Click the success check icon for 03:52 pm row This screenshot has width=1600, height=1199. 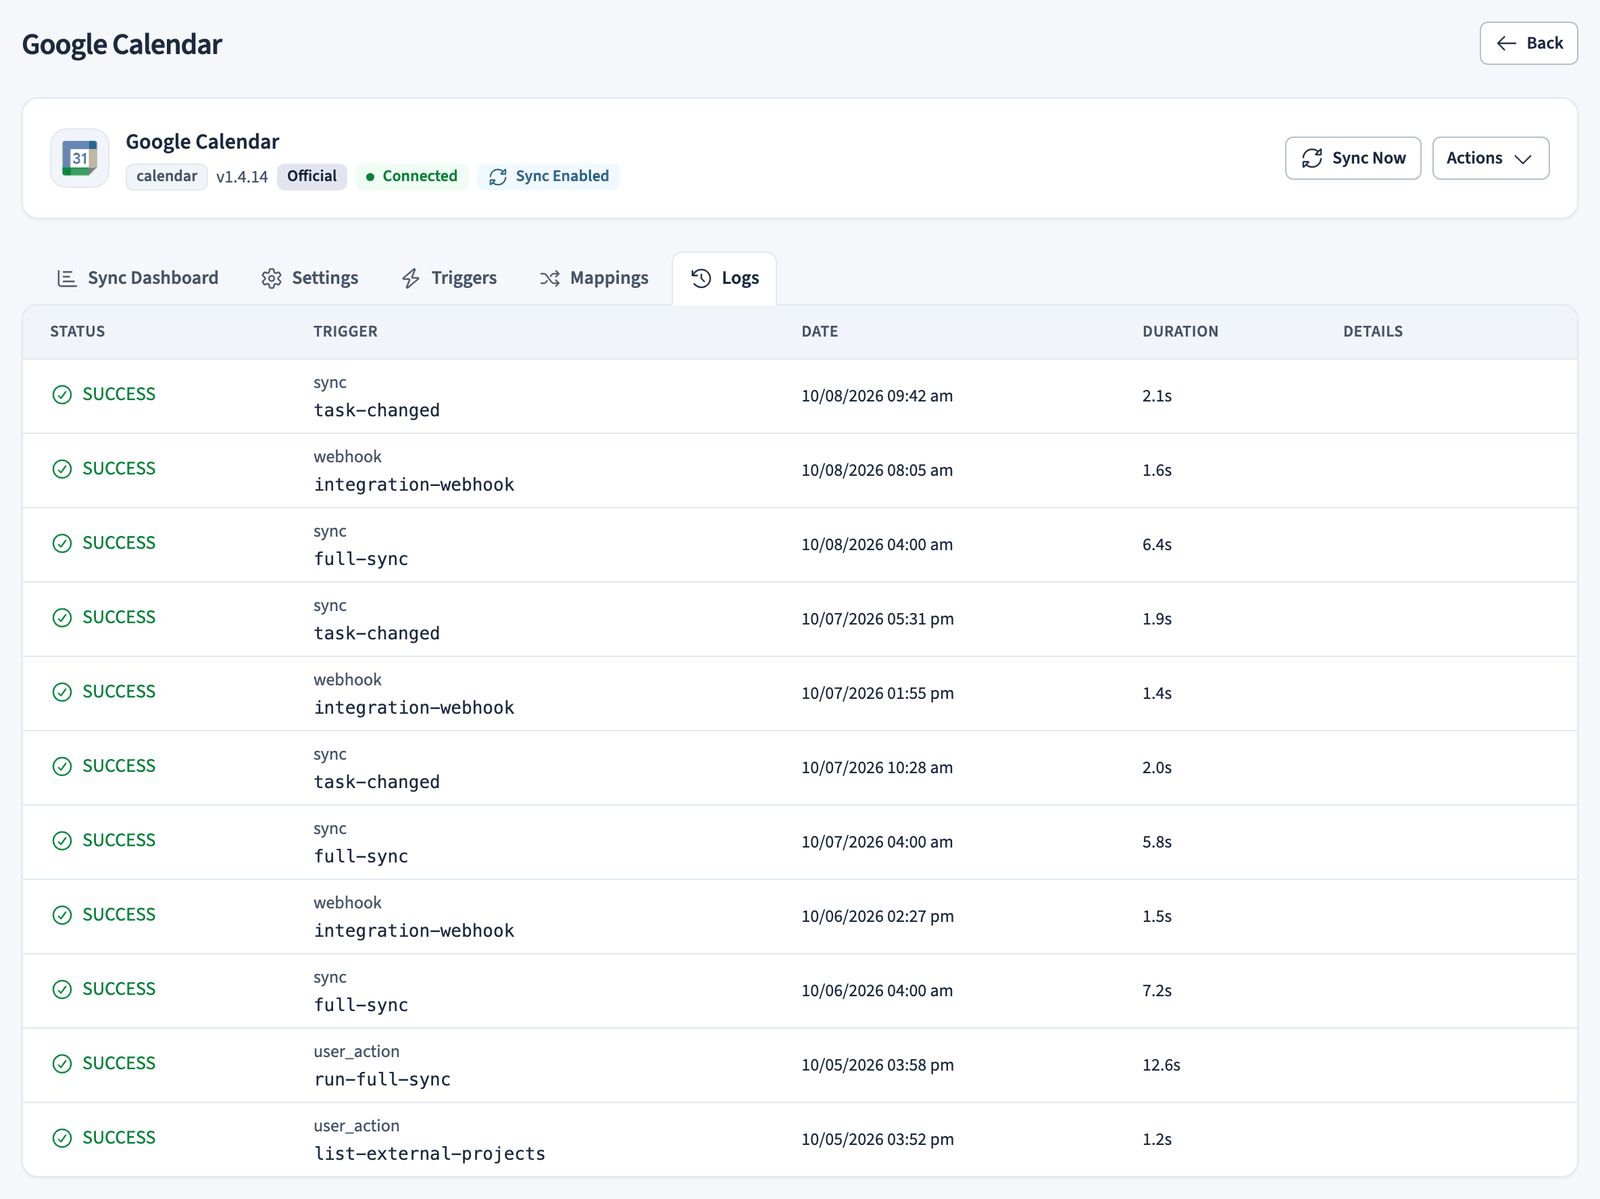62,1138
